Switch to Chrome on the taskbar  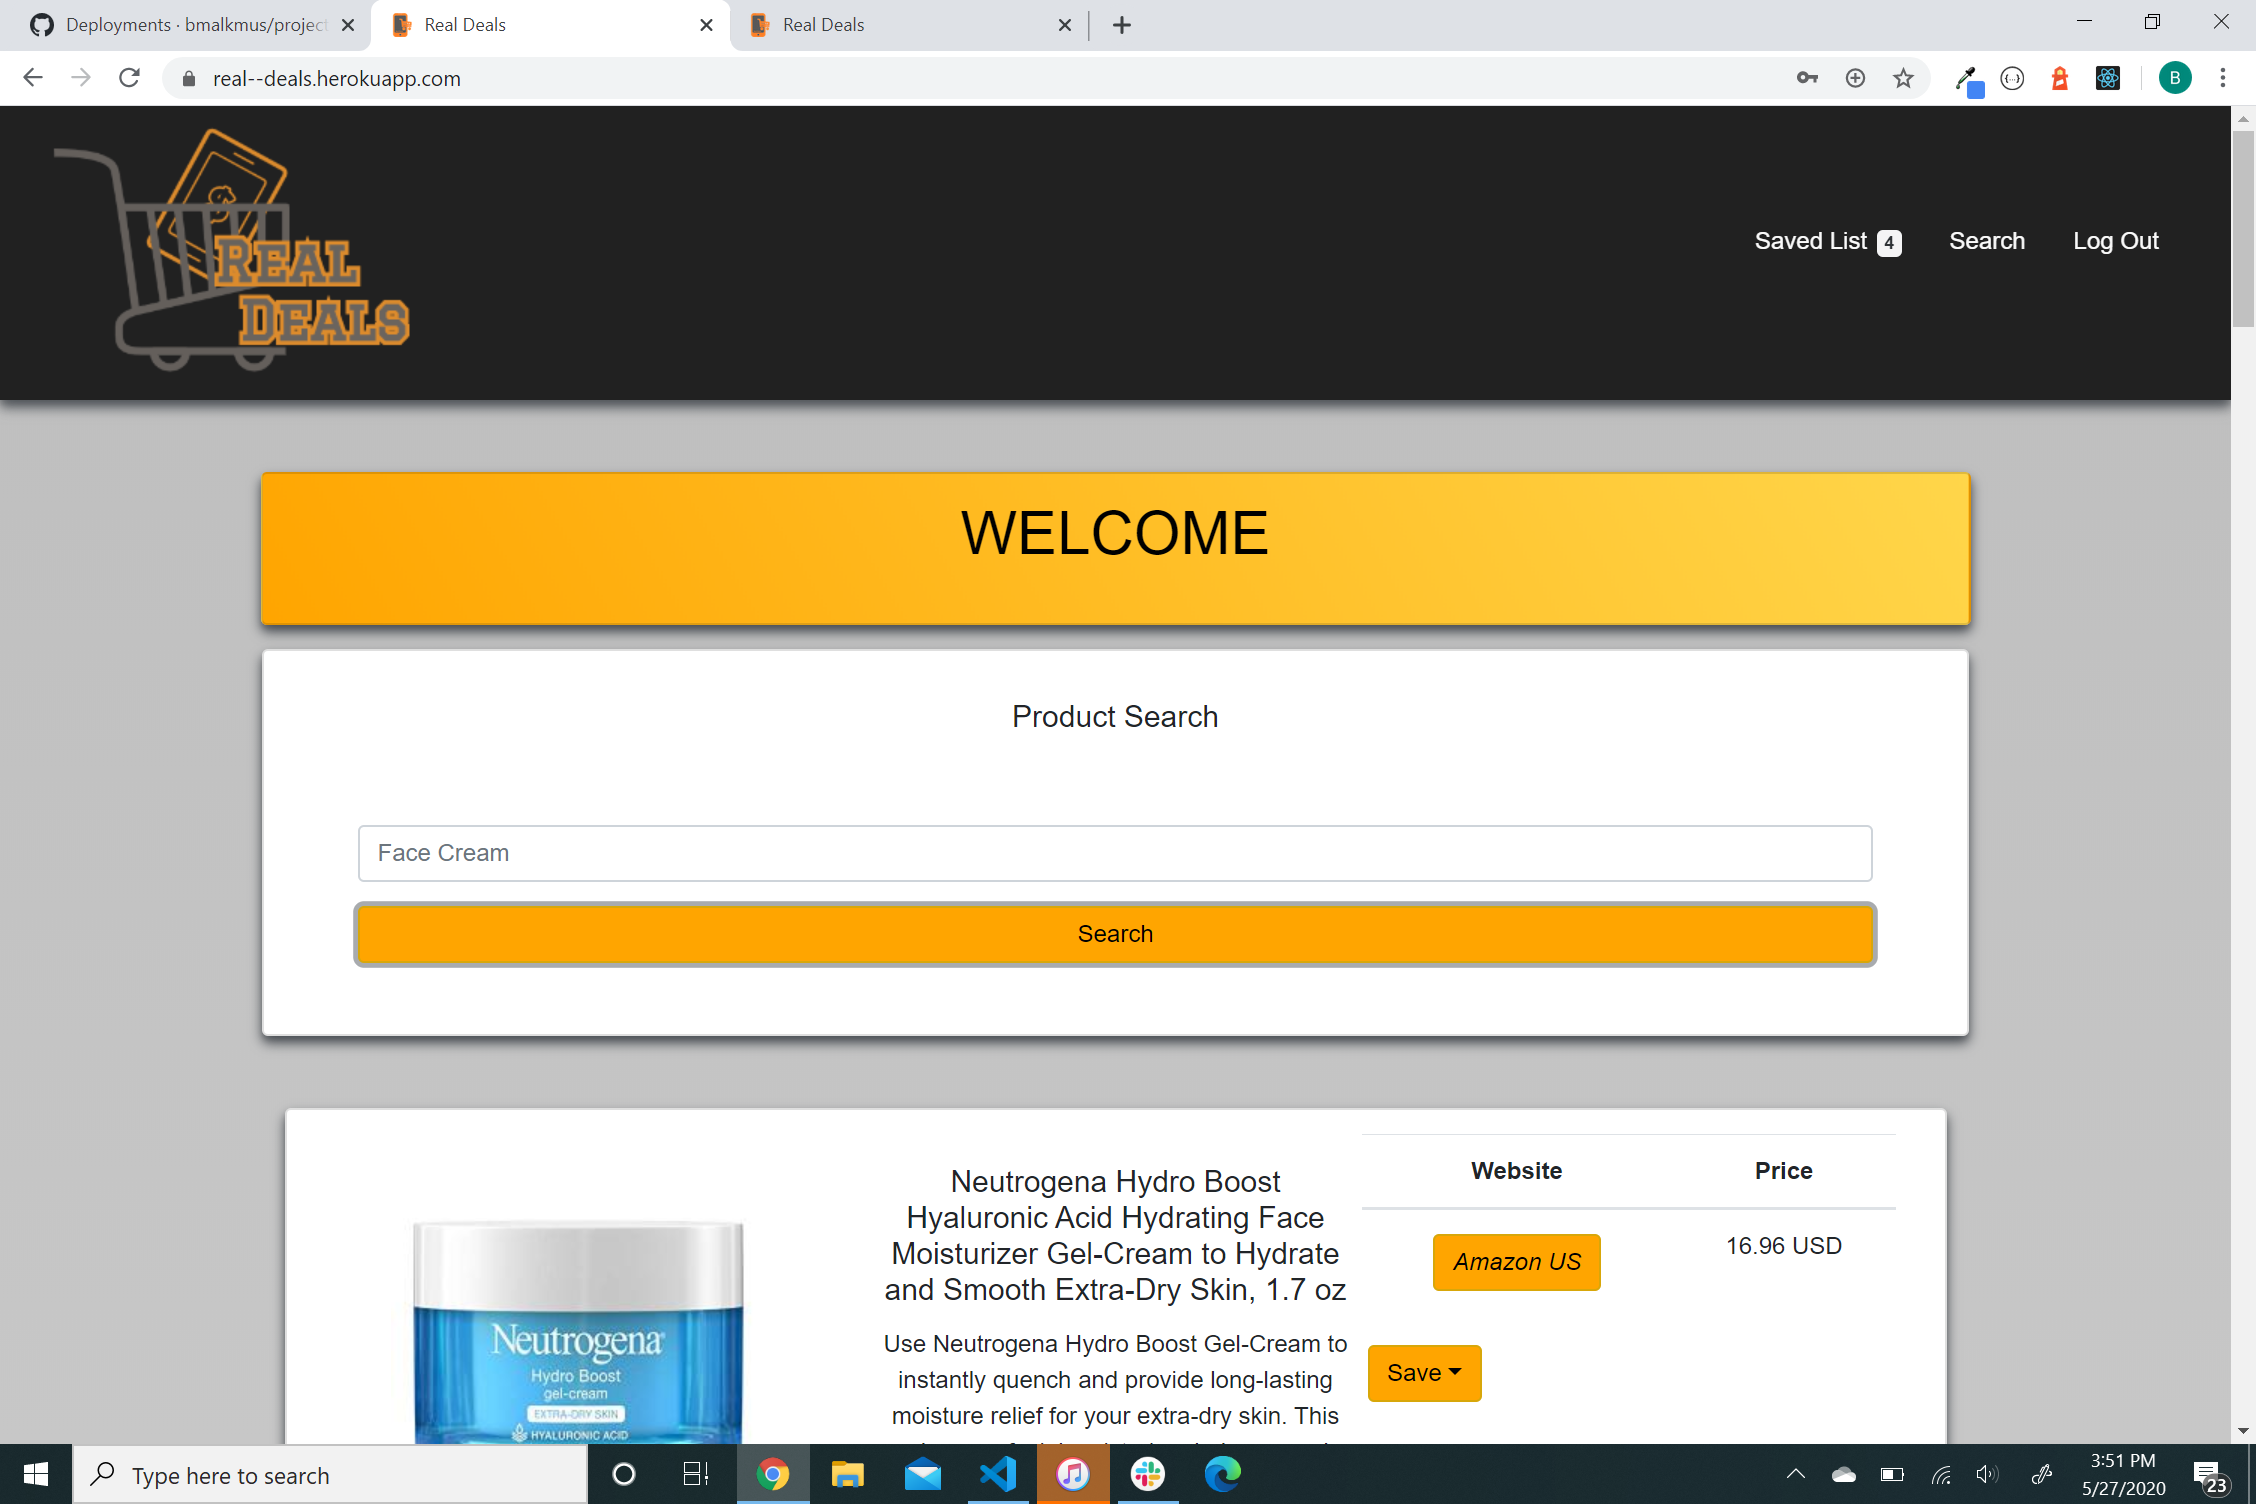[x=773, y=1474]
